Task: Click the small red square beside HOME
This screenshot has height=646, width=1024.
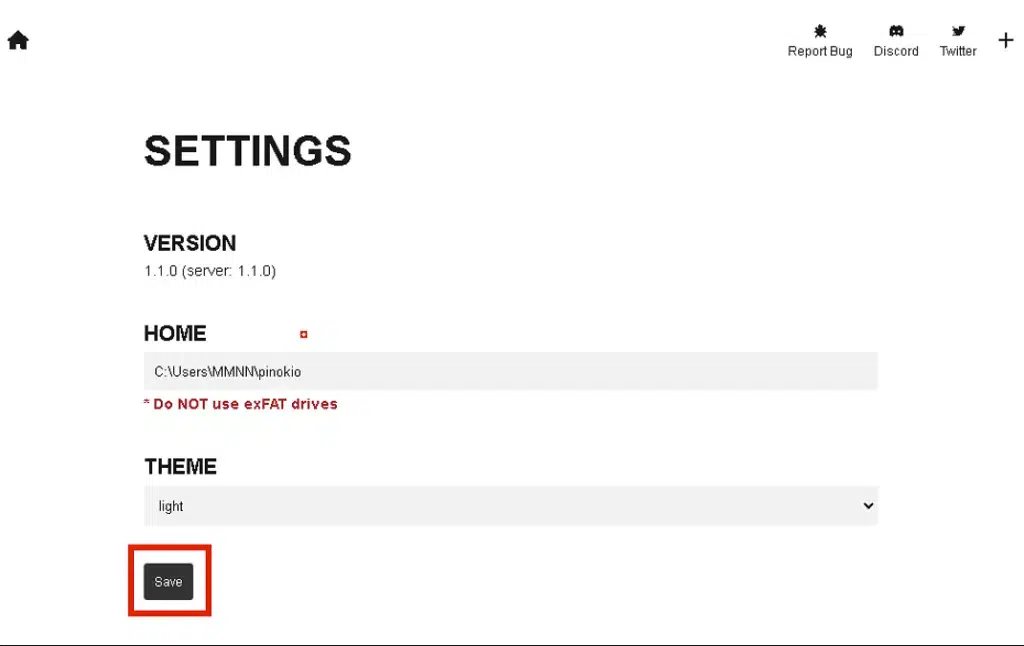Action: pos(304,334)
